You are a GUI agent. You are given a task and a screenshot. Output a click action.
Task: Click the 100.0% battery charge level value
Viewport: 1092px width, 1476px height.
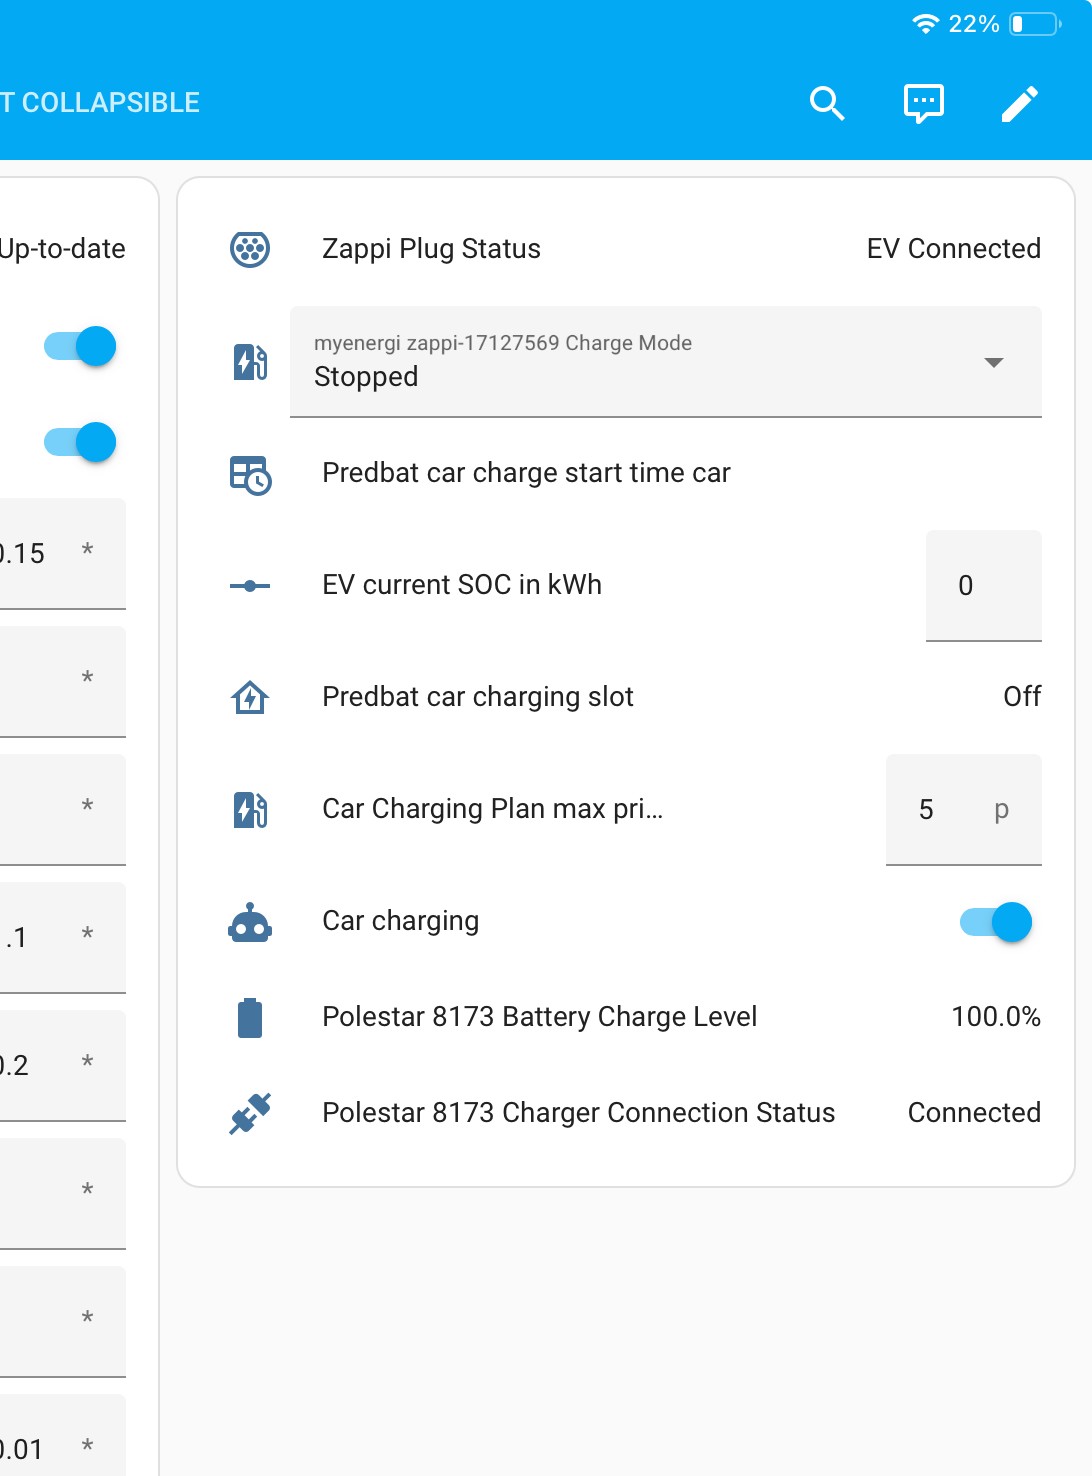pyautogui.click(x=996, y=1017)
